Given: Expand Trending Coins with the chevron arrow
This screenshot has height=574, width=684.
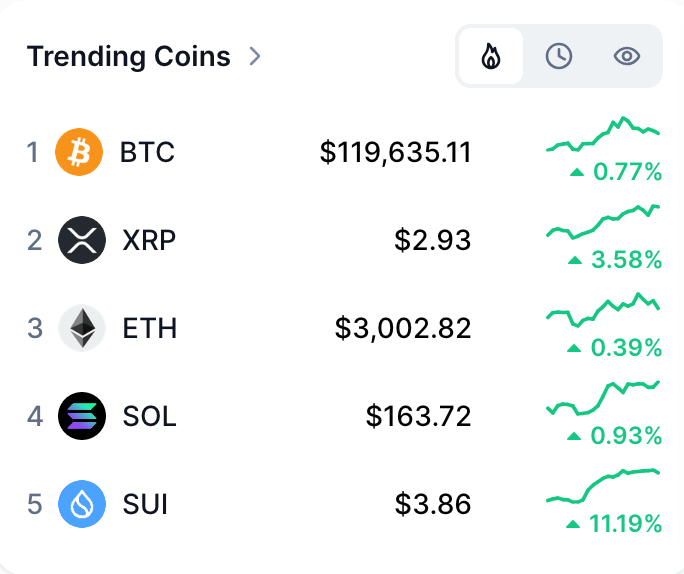Looking at the screenshot, I should pyautogui.click(x=255, y=56).
